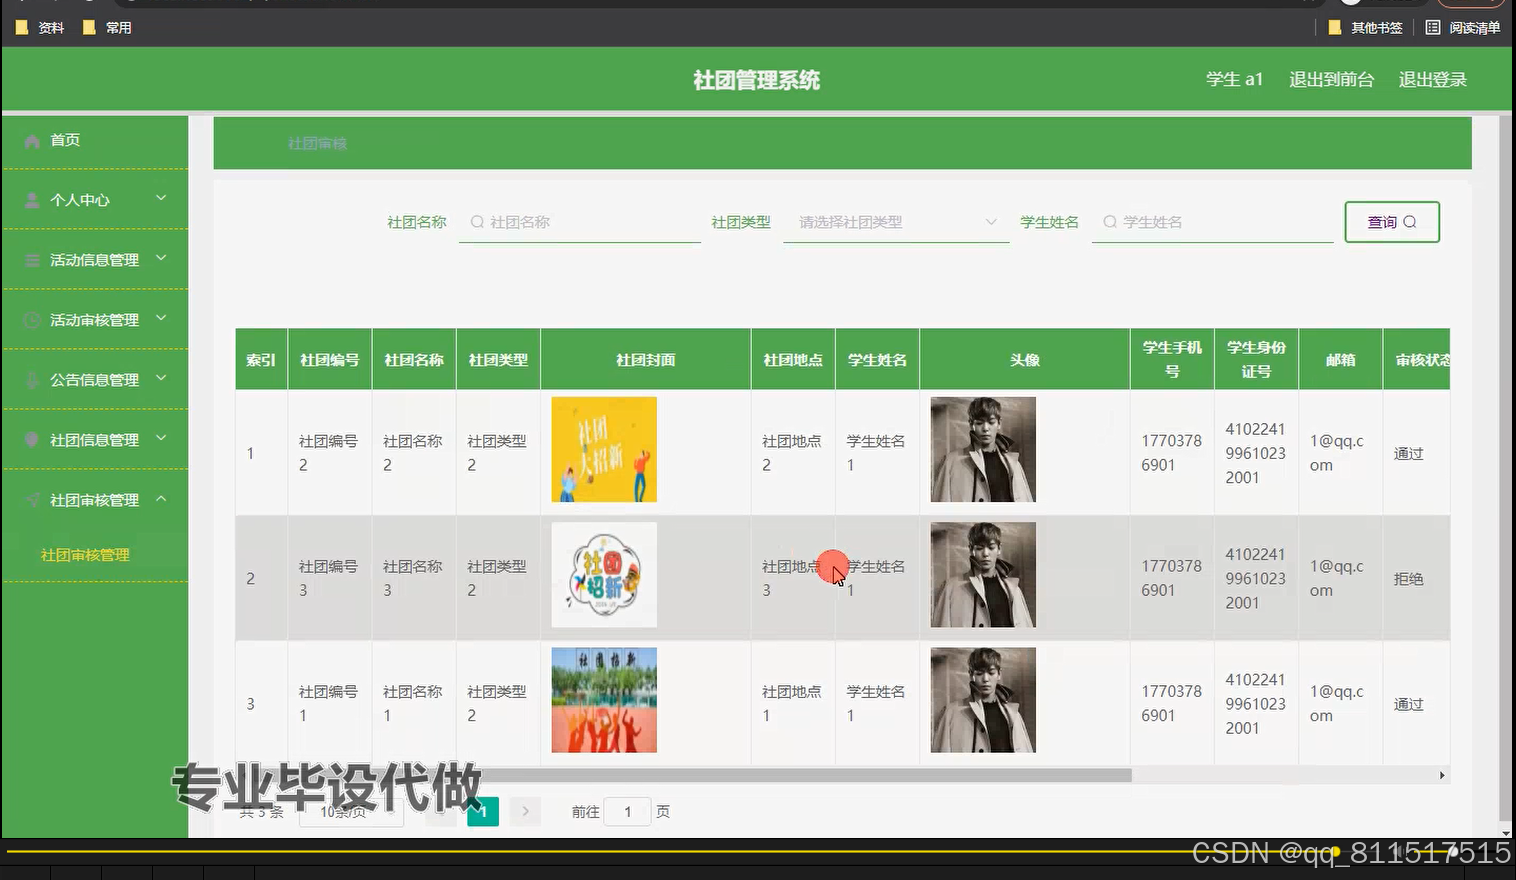Click the 学生 a1 user label
The height and width of the screenshot is (880, 1516).
[x=1235, y=80]
